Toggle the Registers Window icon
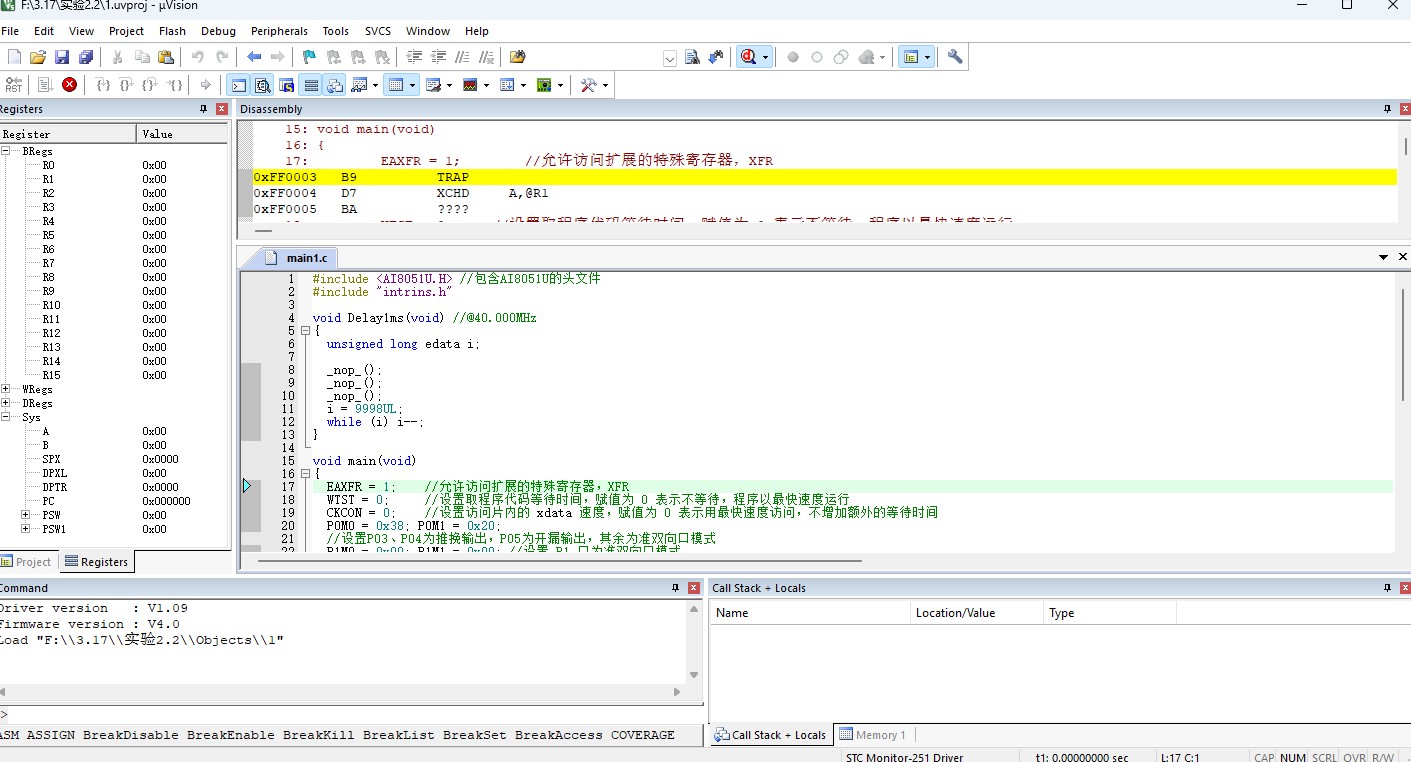 click(x=311, y=85)
